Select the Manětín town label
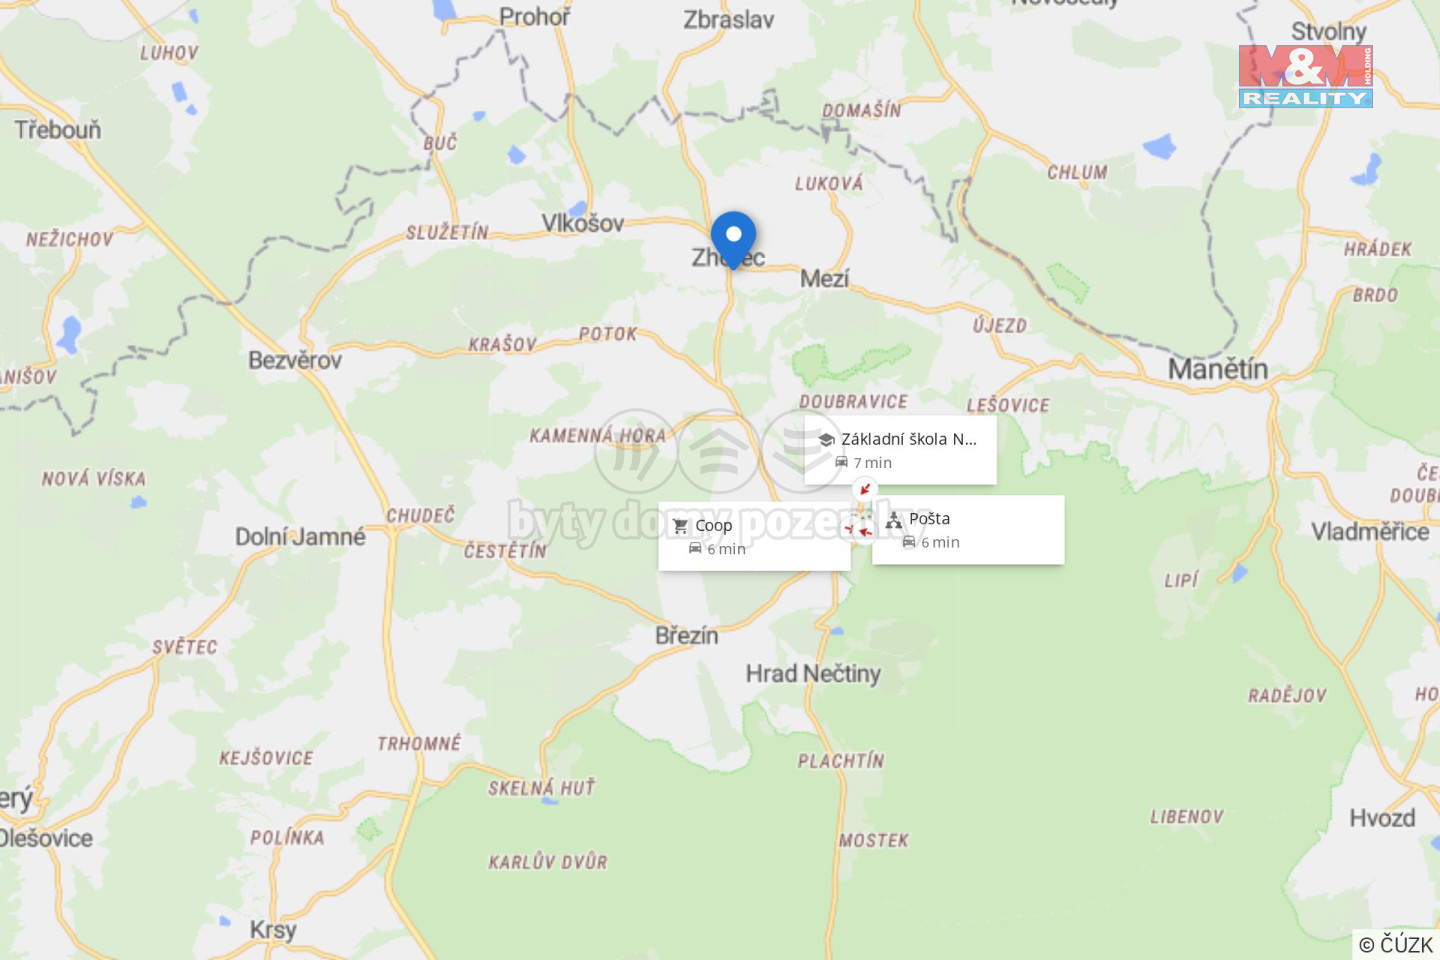1440x960 pixels. point(1218,370)
